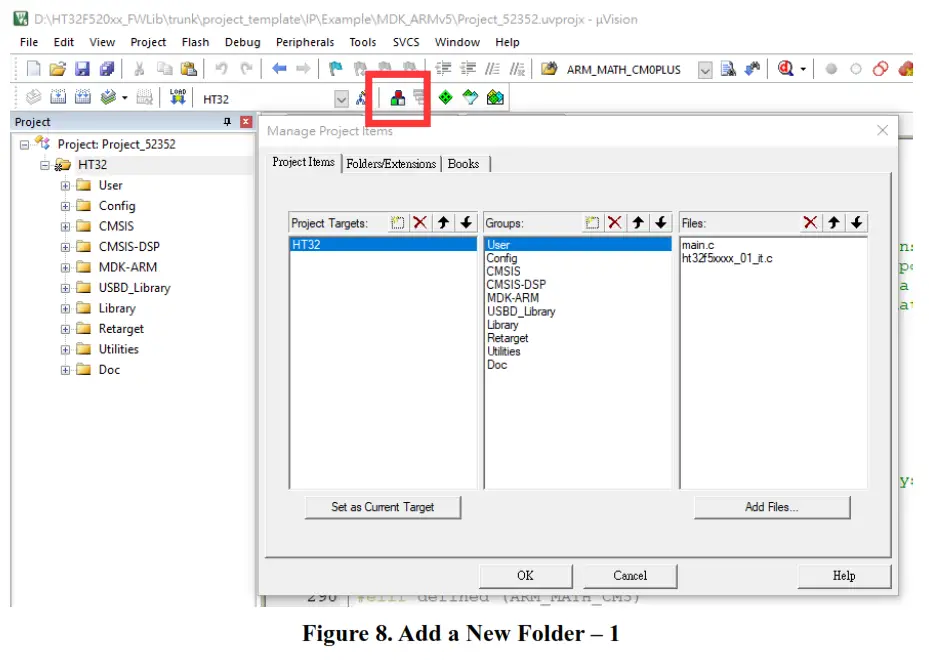Create a new file from the toolbar
929x669 pixels.
coord(34,69)
